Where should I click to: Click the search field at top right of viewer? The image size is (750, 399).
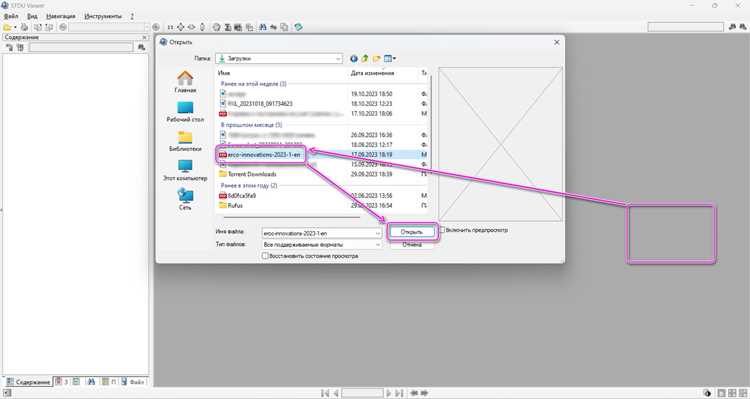685,27
